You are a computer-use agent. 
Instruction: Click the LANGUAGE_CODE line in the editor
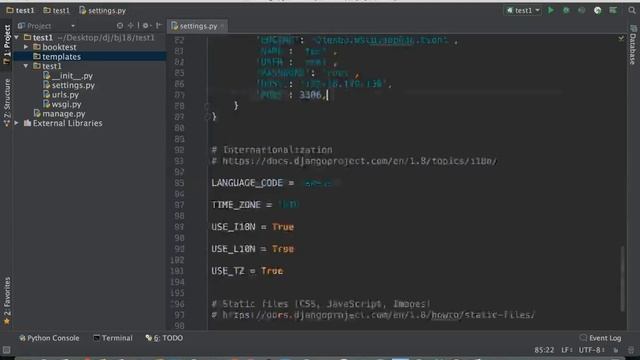275,183
